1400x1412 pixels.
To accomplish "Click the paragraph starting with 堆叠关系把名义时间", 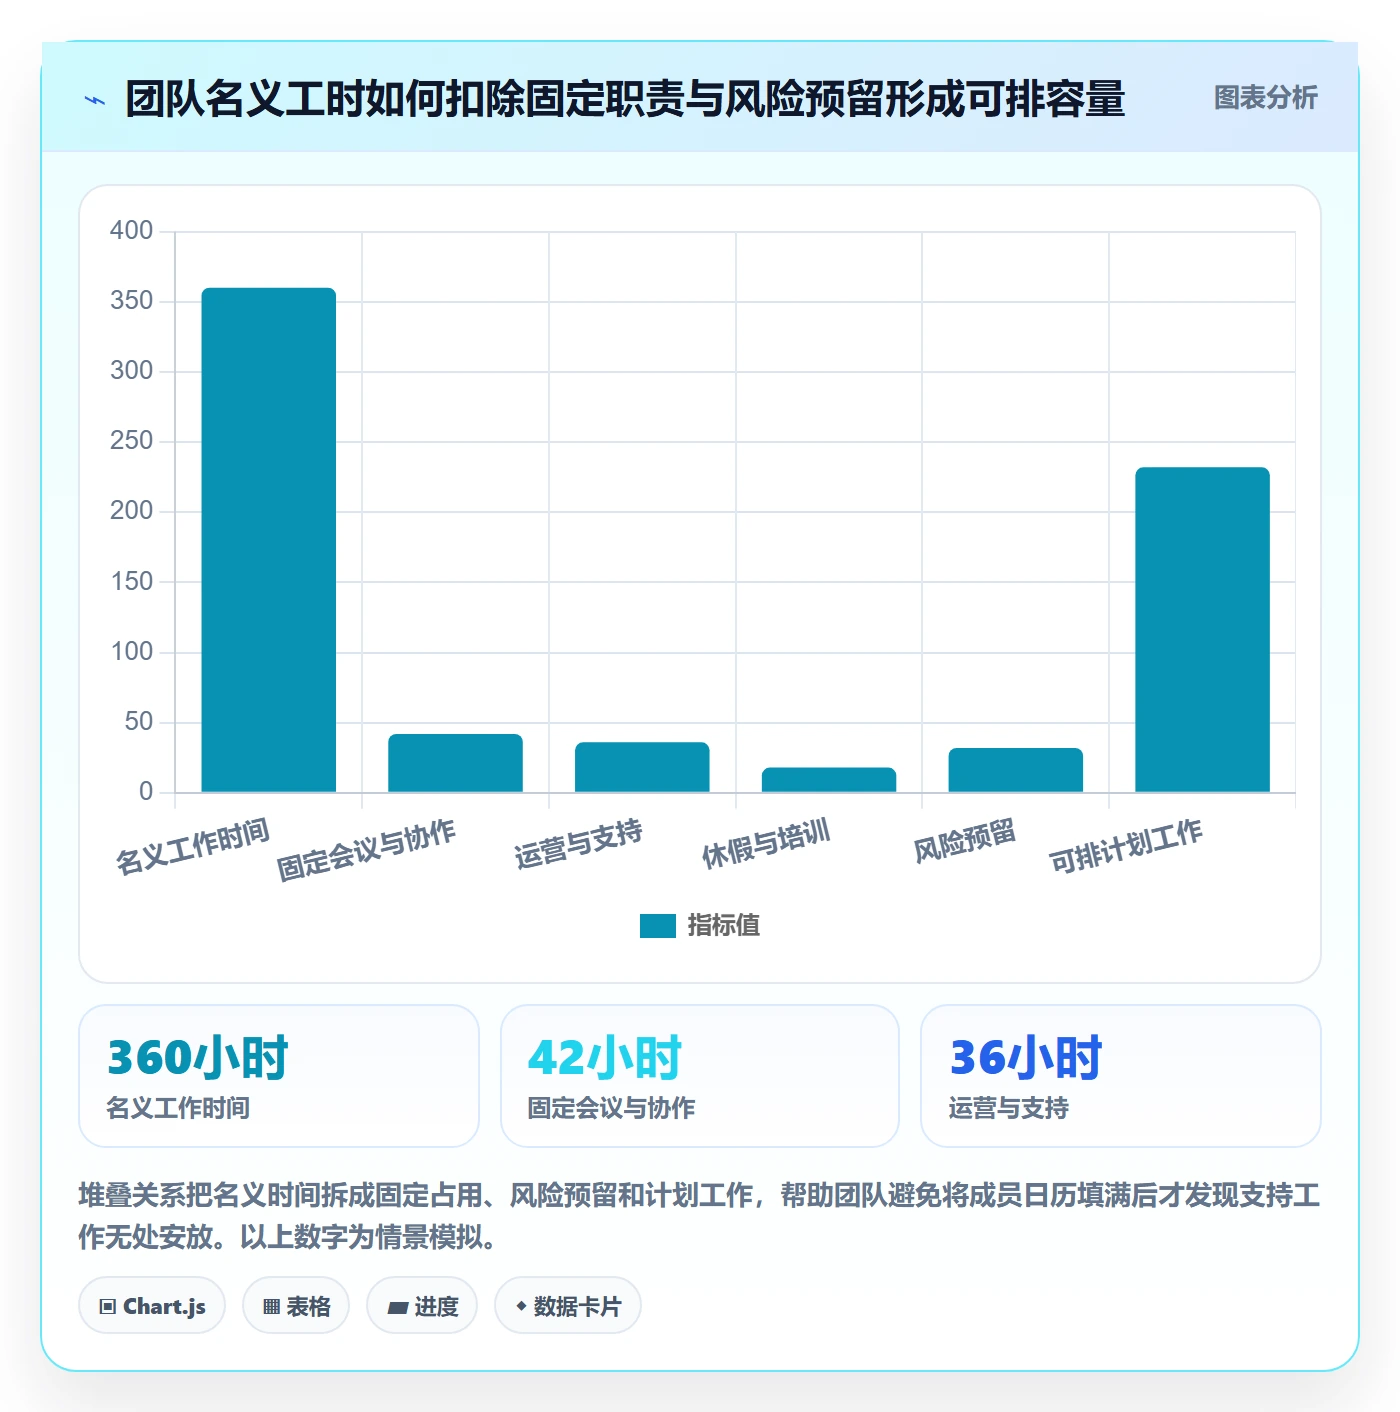I will 699,1216.
